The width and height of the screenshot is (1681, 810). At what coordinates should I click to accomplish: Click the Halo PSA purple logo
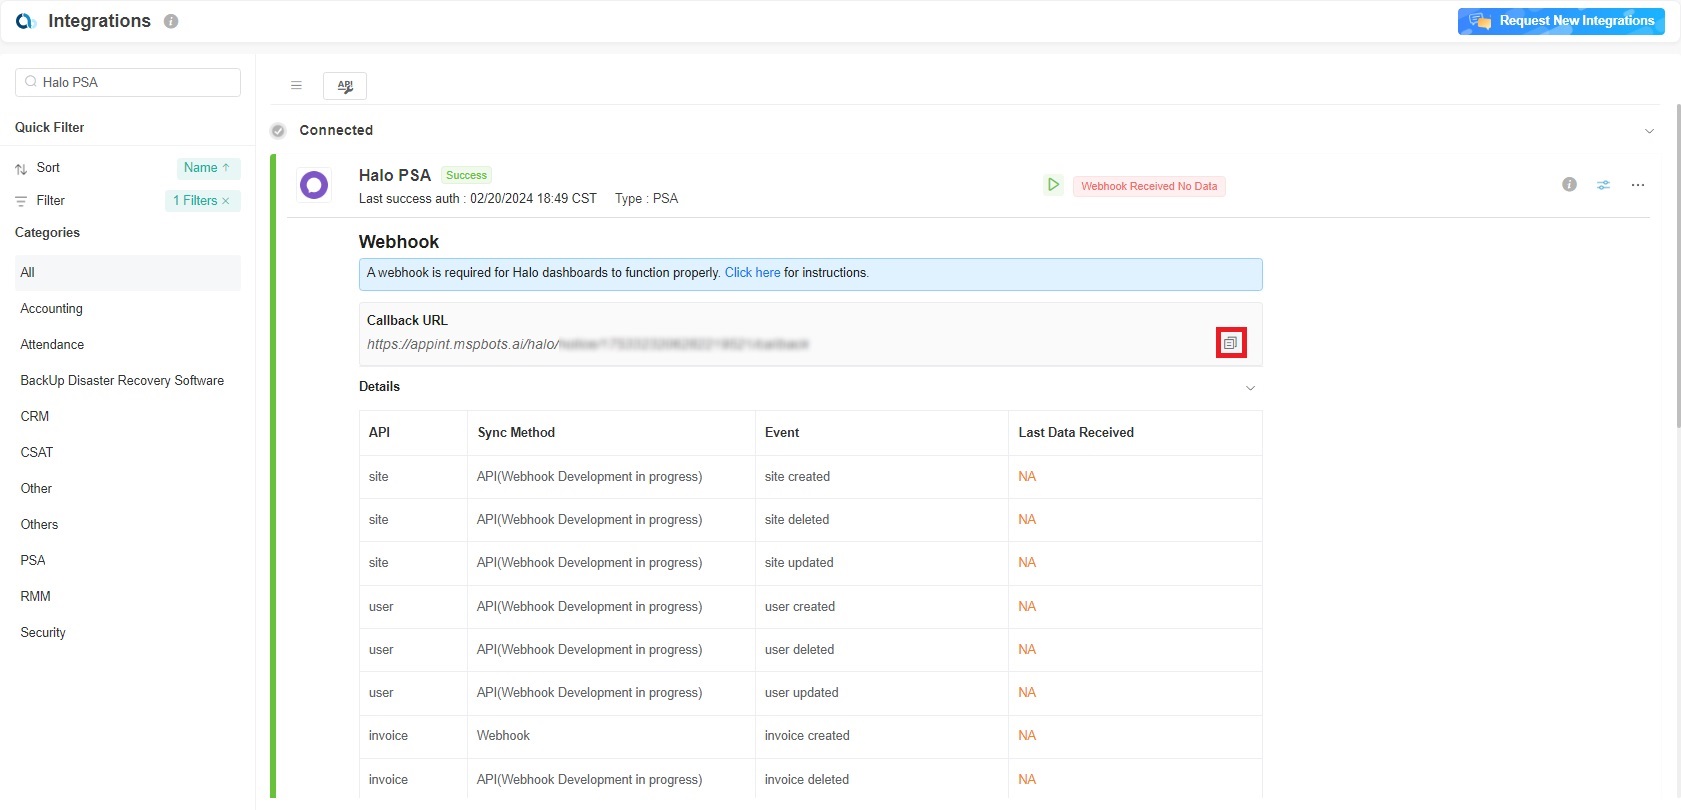[x=314, y=185]
